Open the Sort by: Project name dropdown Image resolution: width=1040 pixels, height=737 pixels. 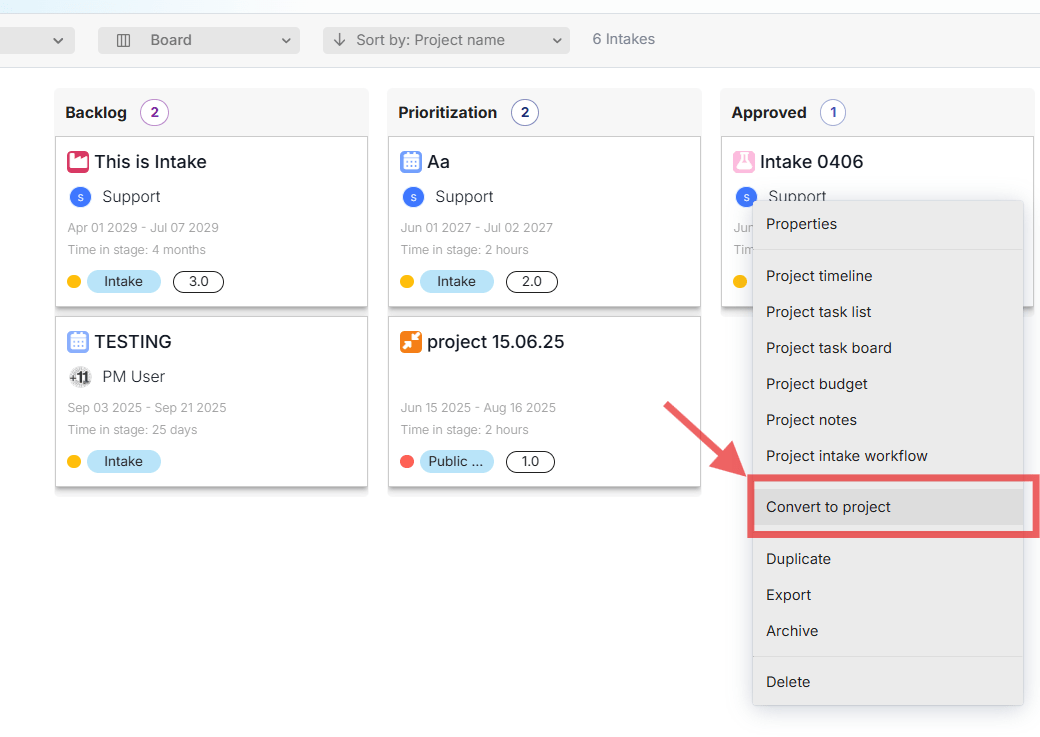point(446,40)
